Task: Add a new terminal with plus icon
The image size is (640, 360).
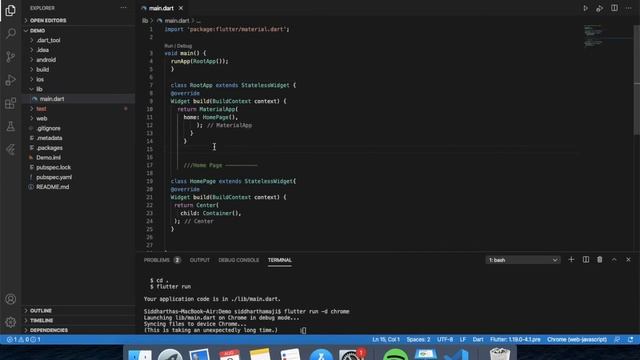Action: [571, 260]
